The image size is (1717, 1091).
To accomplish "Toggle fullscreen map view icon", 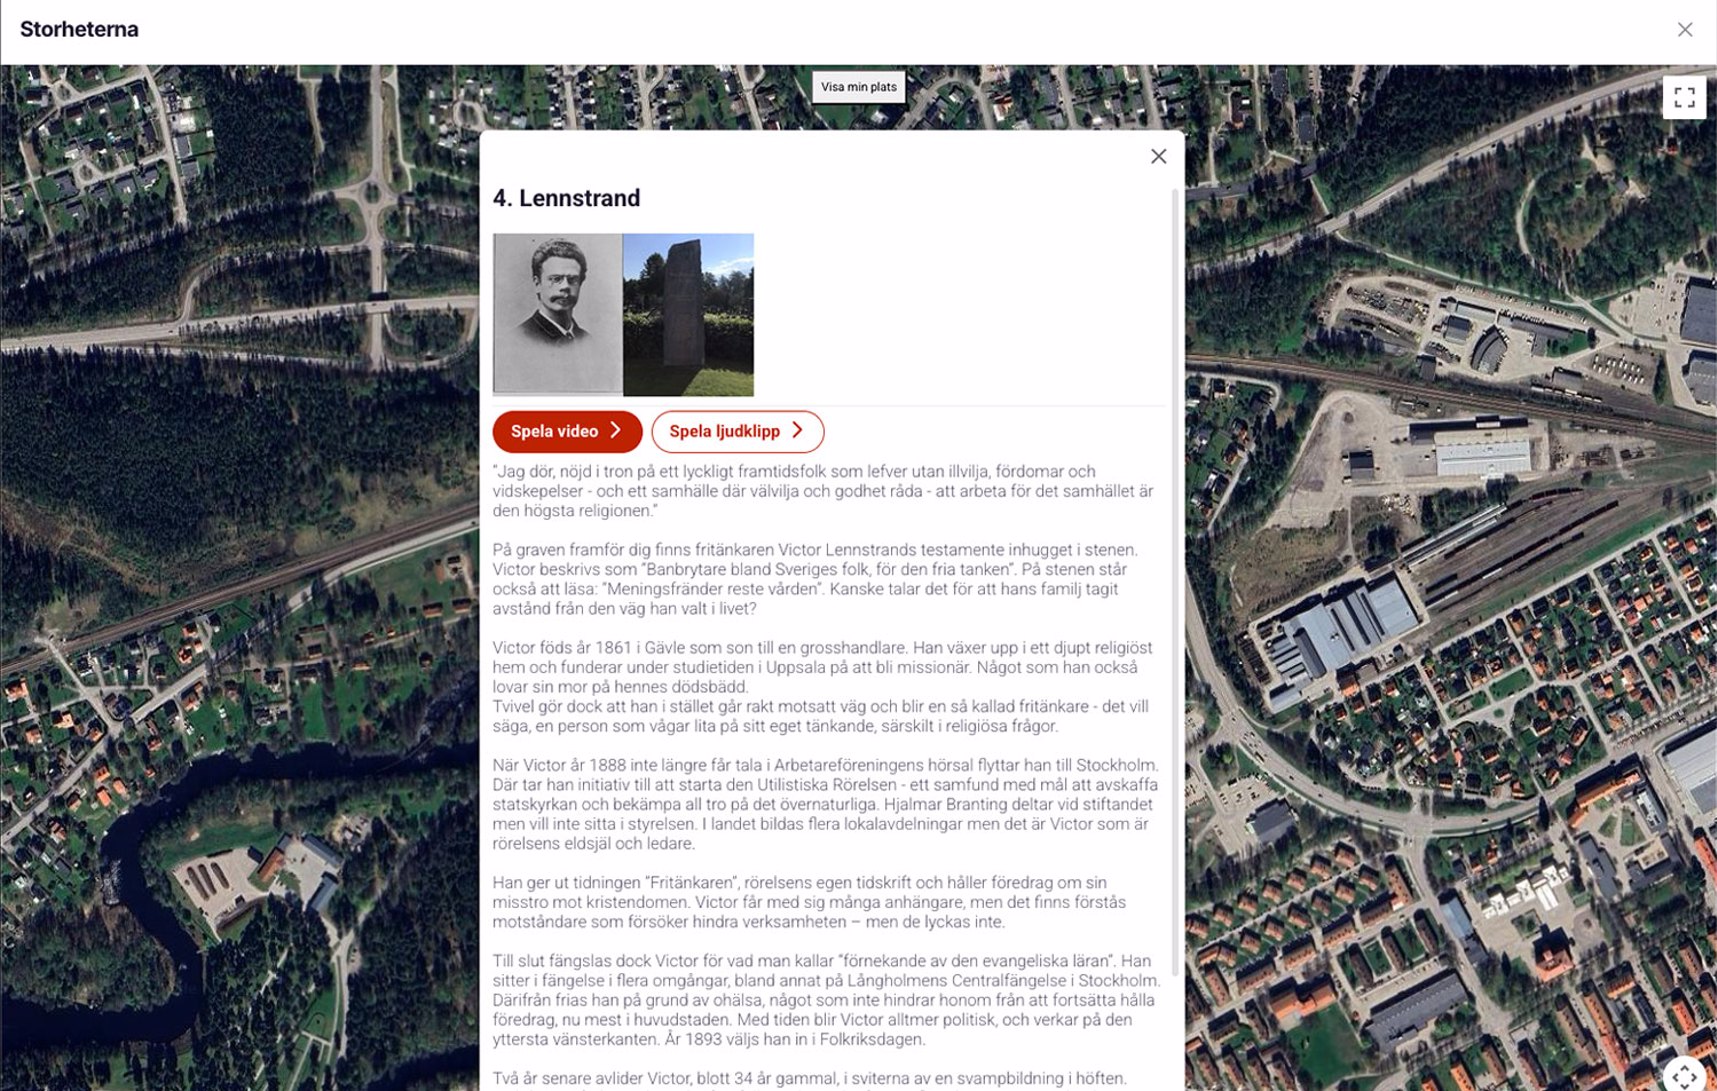I will pos(1684,98).
